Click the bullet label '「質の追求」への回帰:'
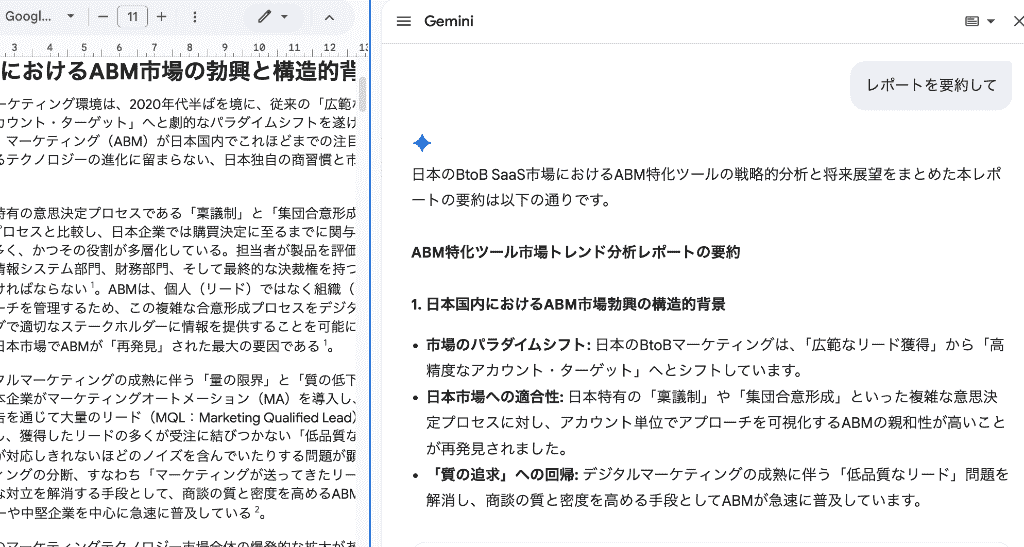The width and height of the screenshot is (1024, 547). click(x=502, y=475)
